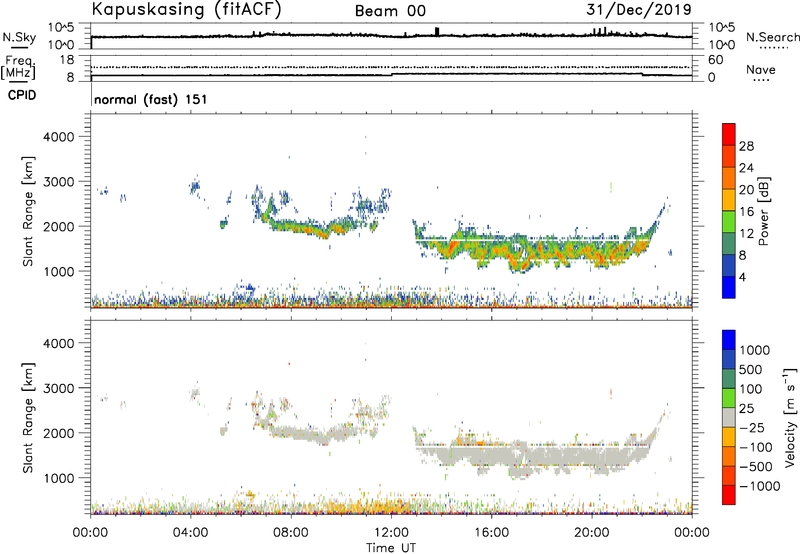Click the noise spike near 14:00 in N.Sky plot
Screen dimensions: 800x554
[437, 32]
